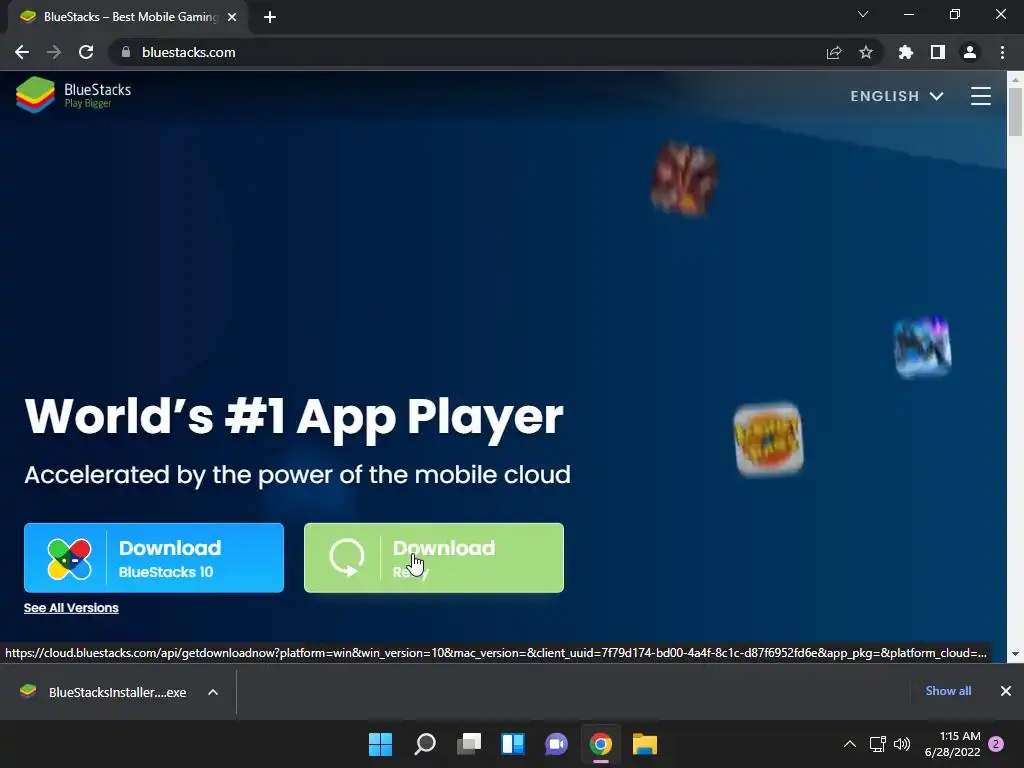Open the hamburger menu on BlueStacks site
1024x768 pixels.
[x=980, y=96]
